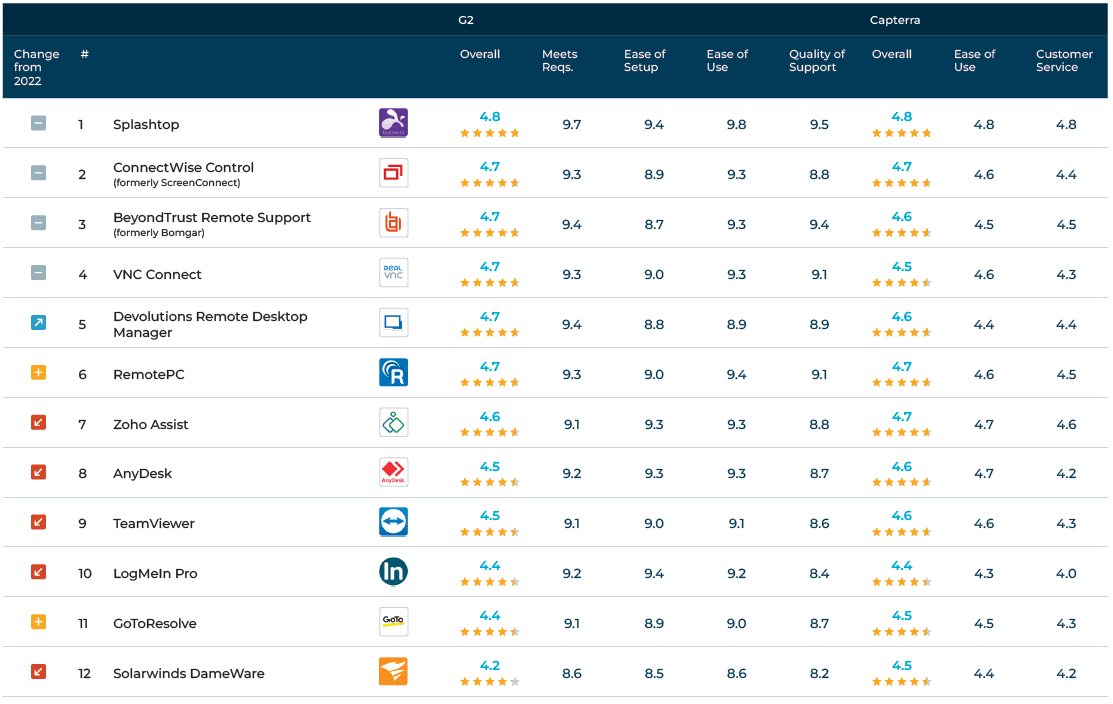Viewport: 1113px width, 704px height.
Task: Click the RealVNC logo icon
Action: click(393, 273)
